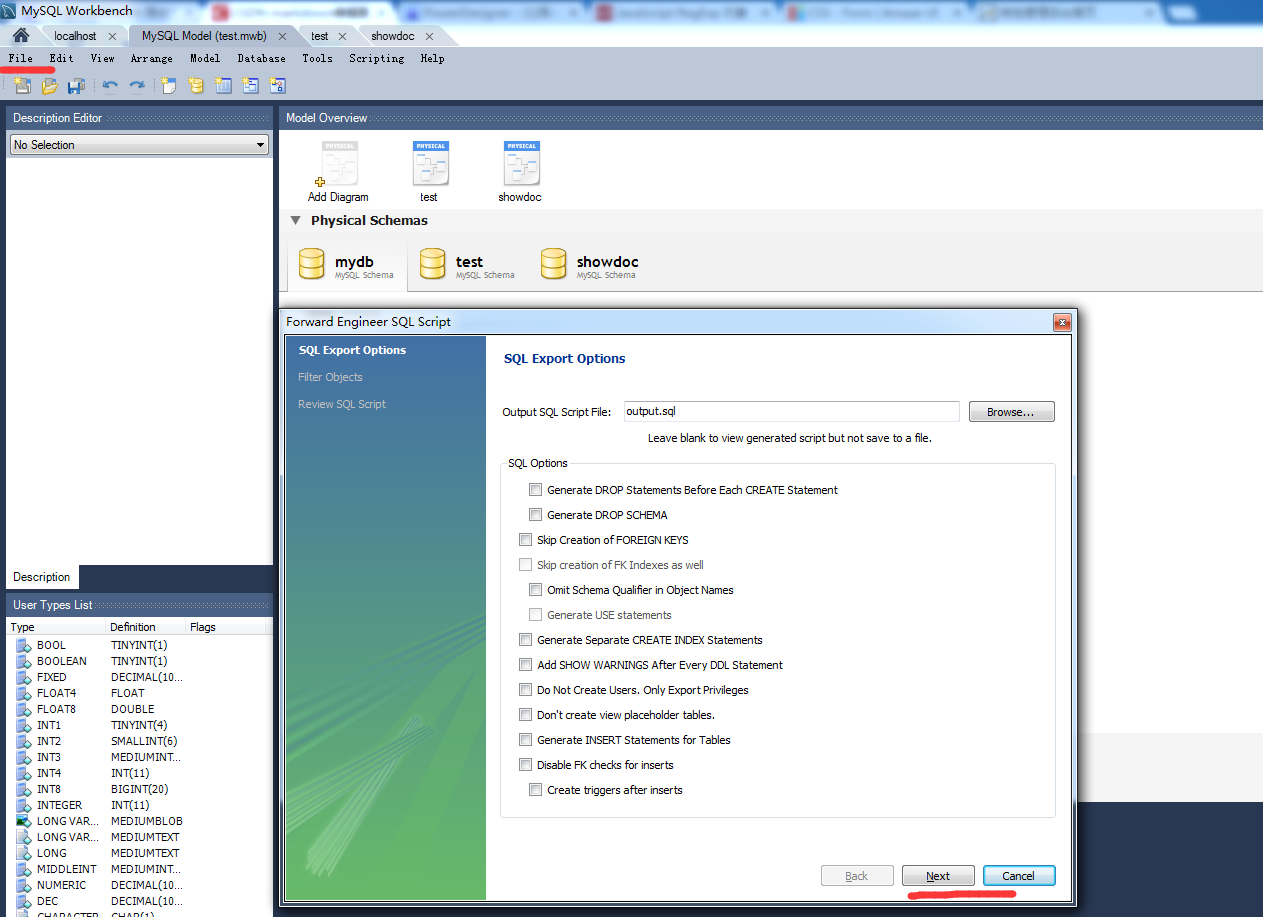The width and height of the screenshot is (1263, 917).
Task: Toggle Do Not Create Users checkbox
Action: pyautogui.click(x=526, y=690)
